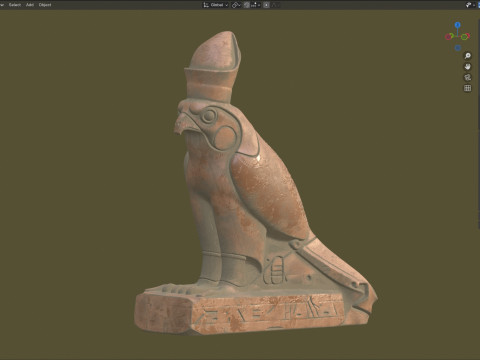Click the pan view hand icon
The width and height of the screenshot is (480, 360).
pyautogui.click(x=468, y=66)
